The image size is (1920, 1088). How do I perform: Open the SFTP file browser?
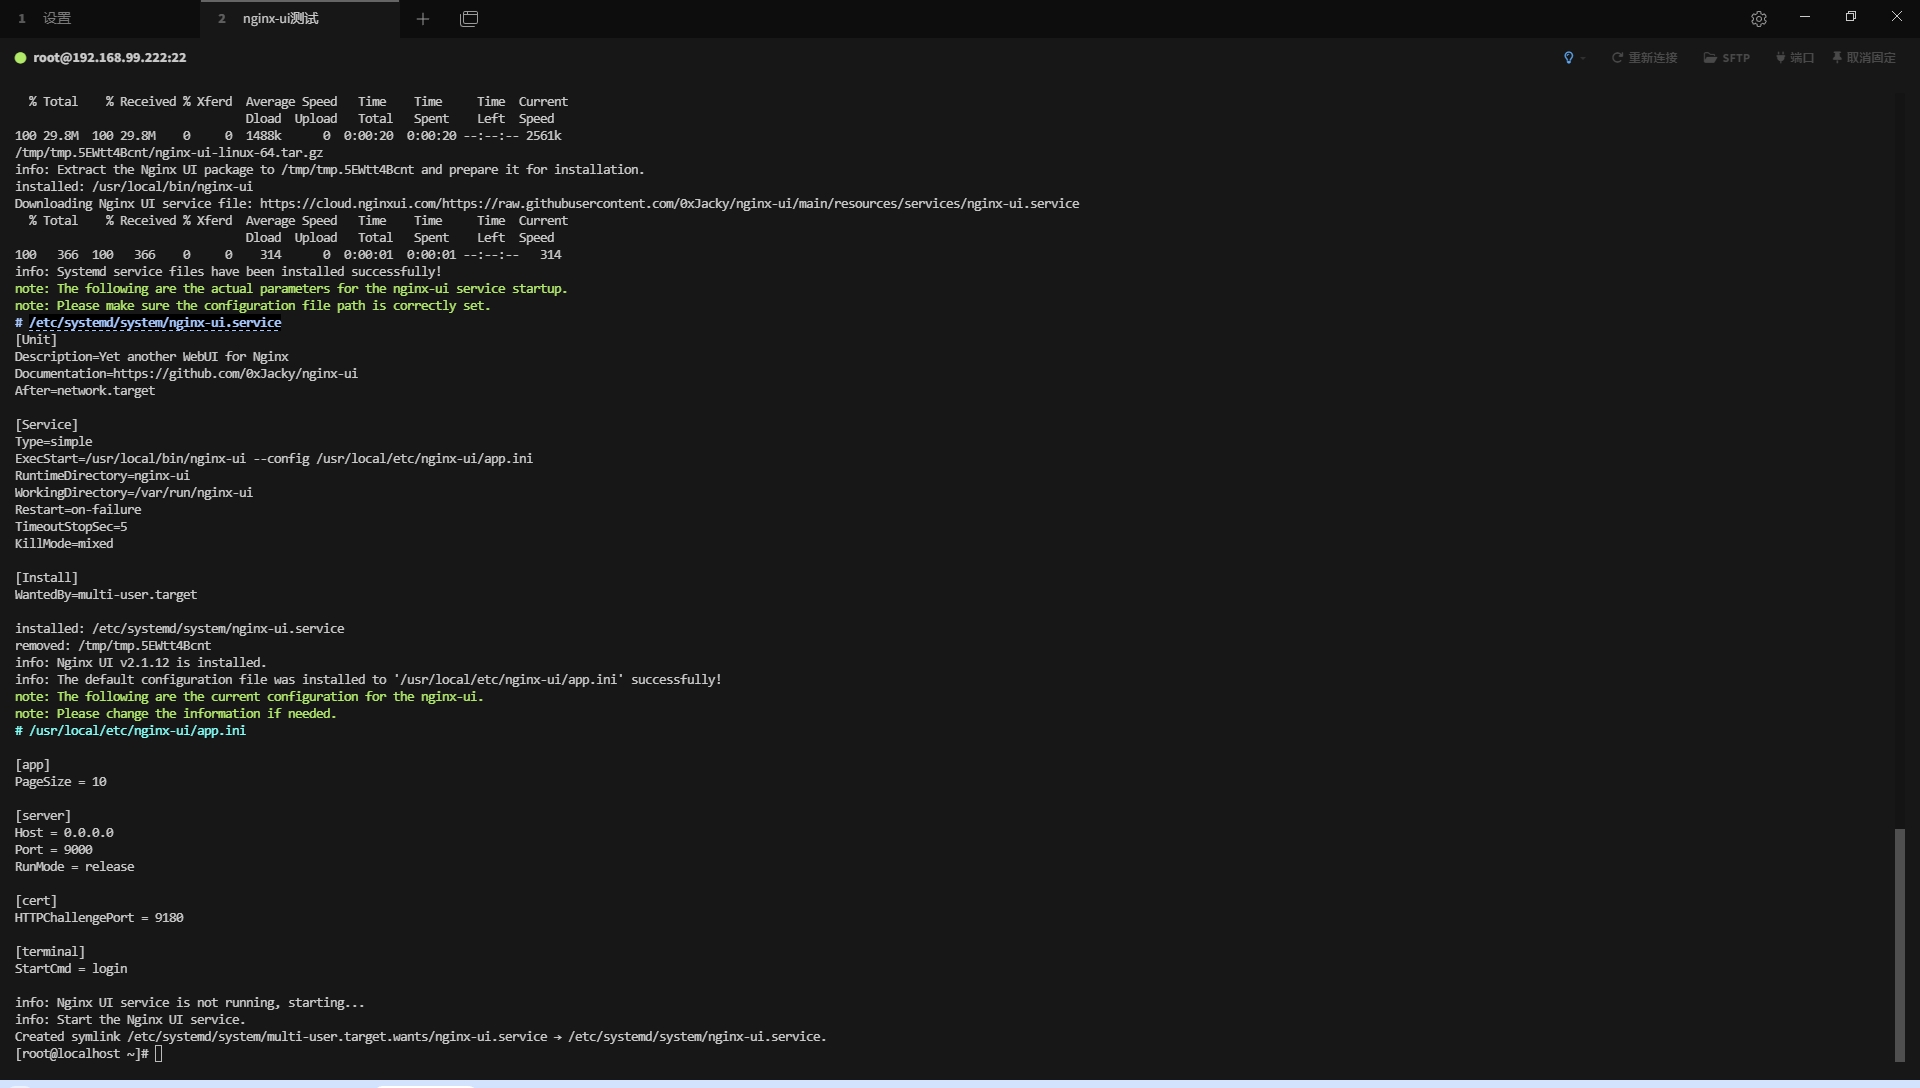[1726, 58]
